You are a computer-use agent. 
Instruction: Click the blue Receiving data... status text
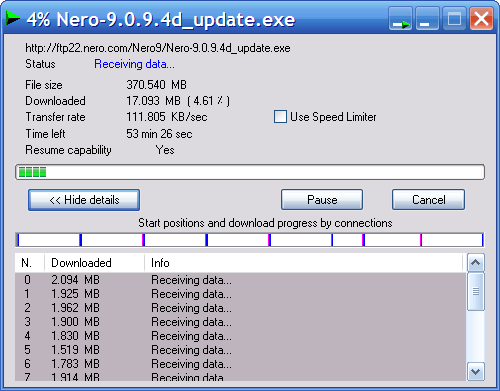click(134, 64)
